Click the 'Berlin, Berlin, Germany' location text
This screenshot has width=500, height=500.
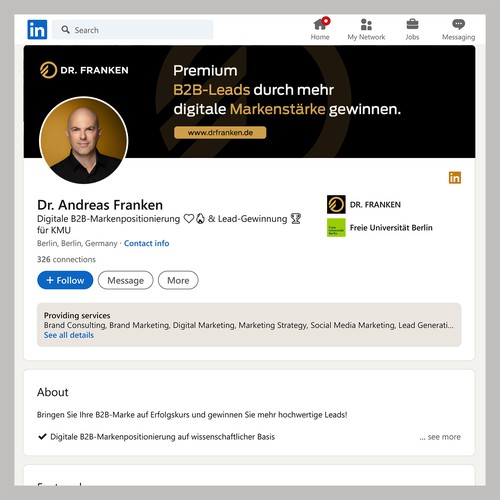[77, 243]
